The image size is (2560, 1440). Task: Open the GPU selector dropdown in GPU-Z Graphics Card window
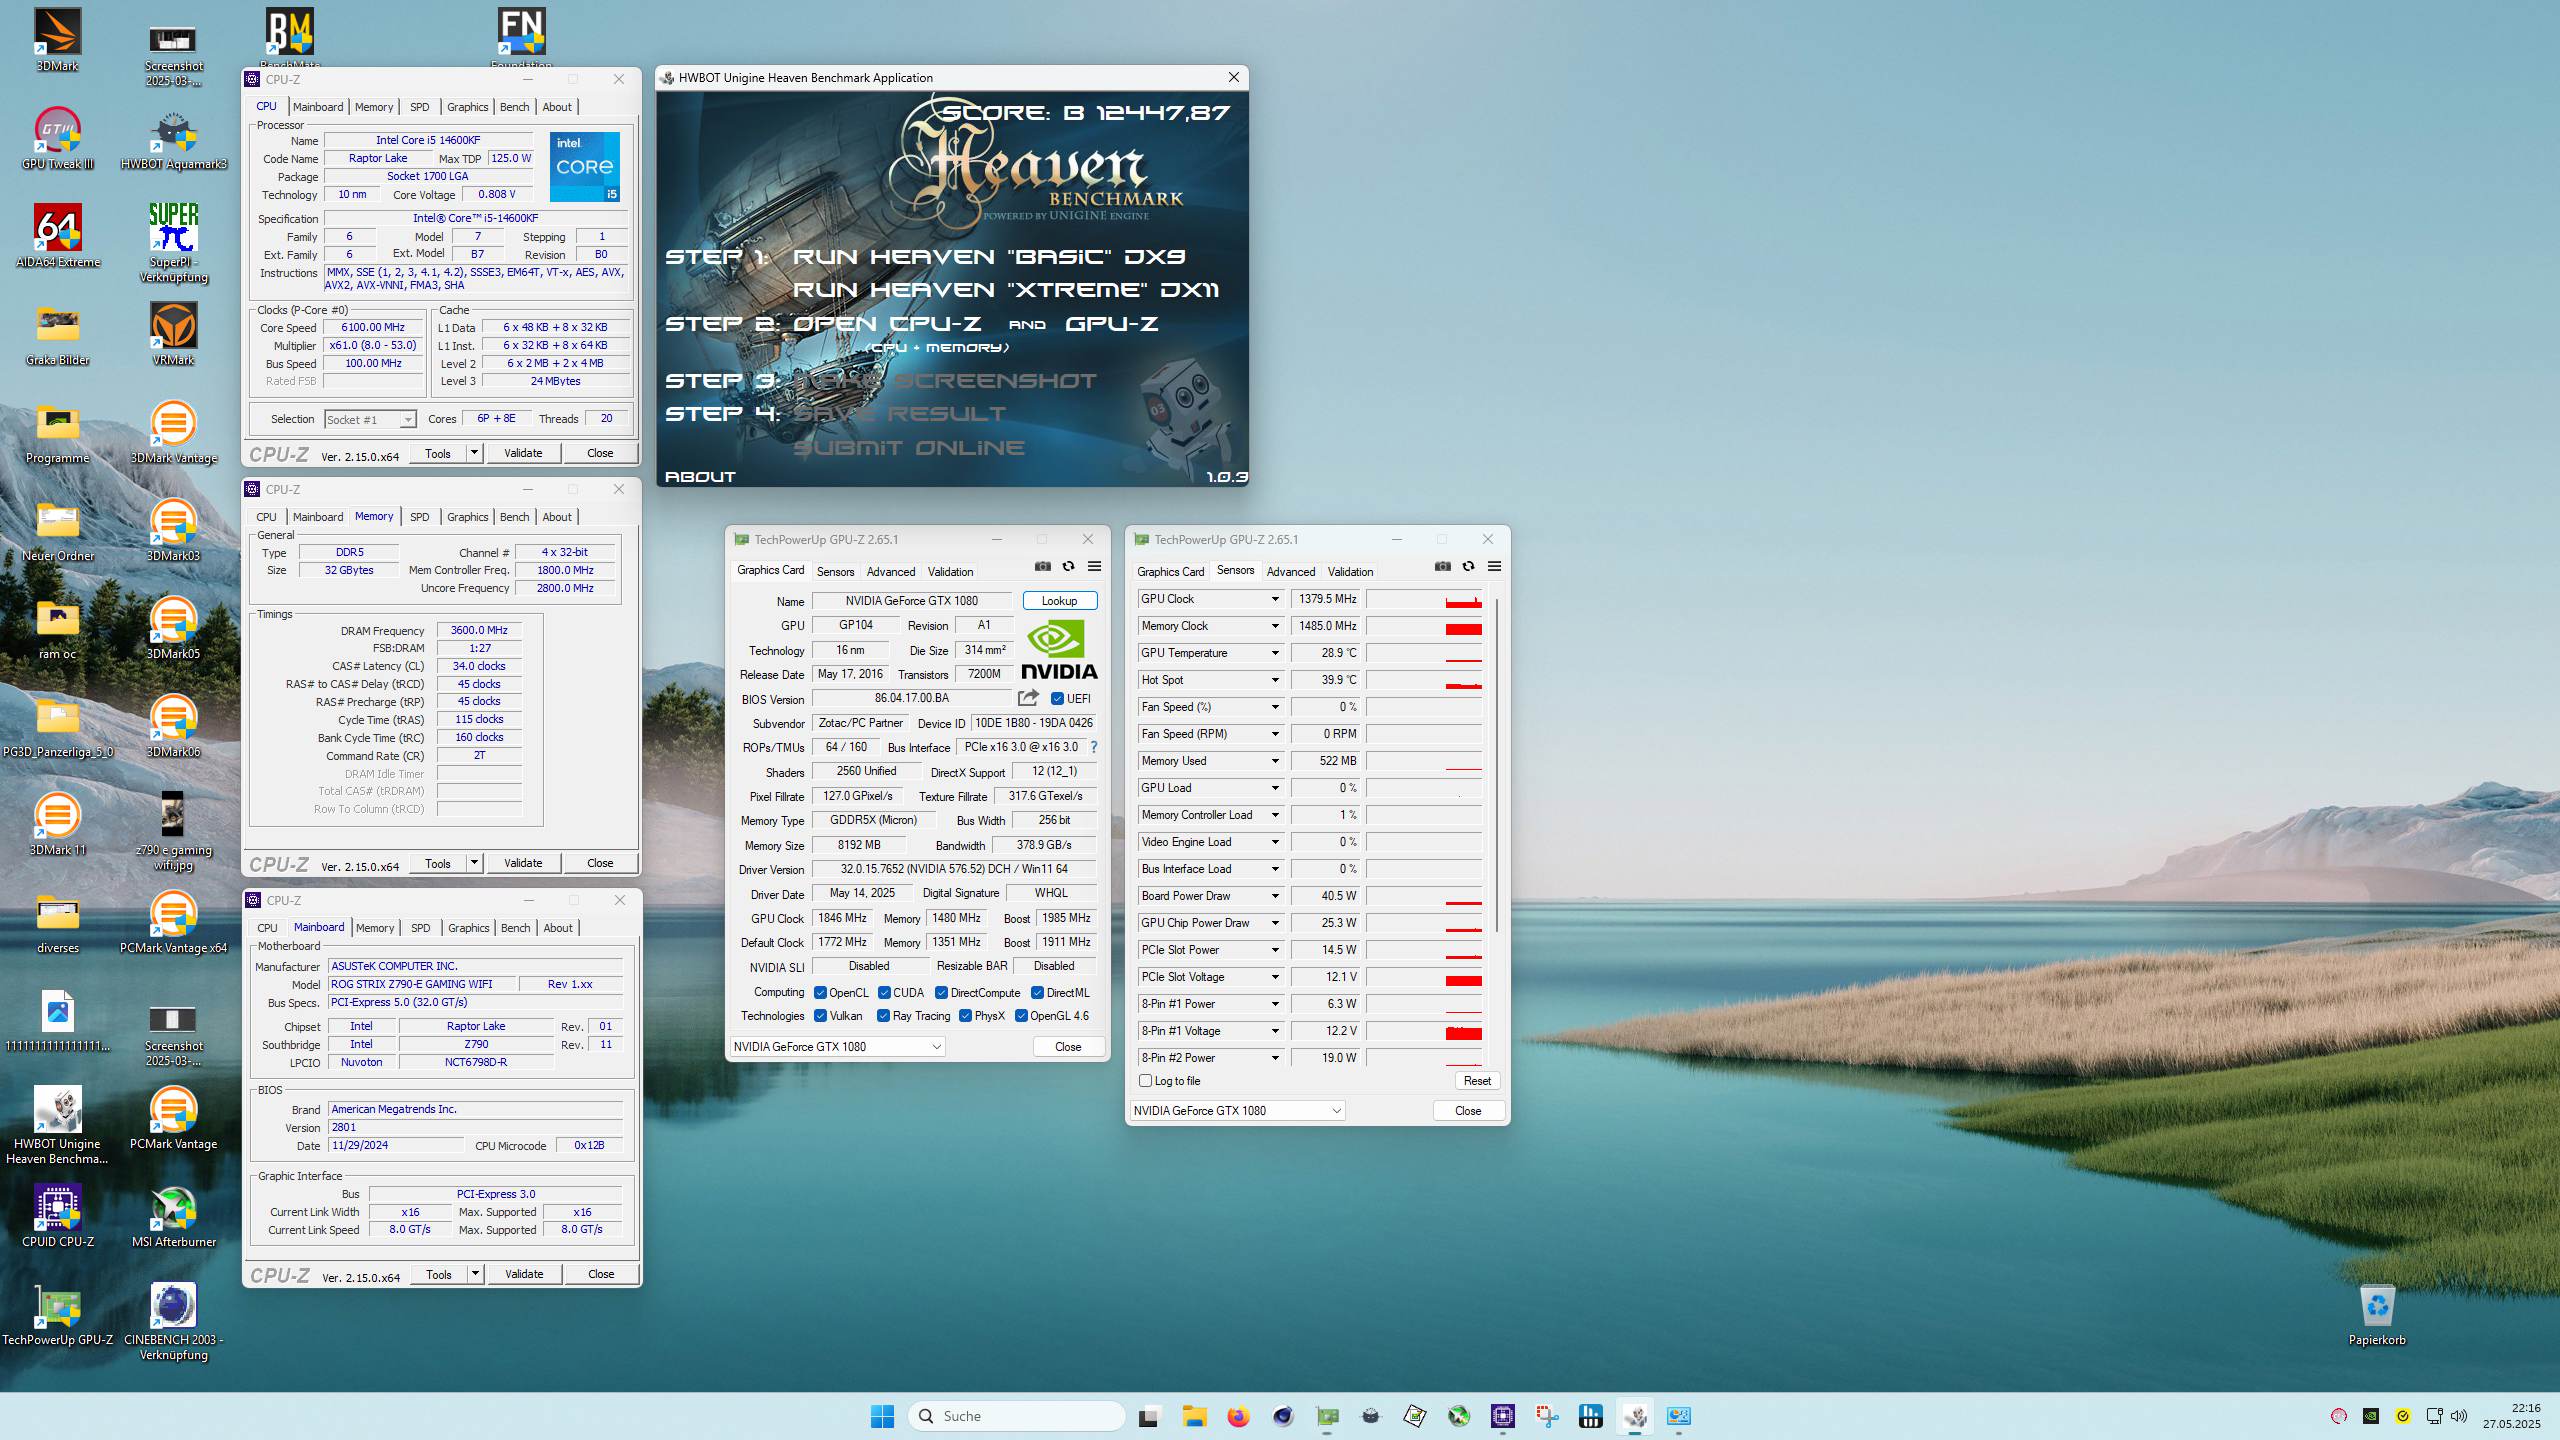(838, 1046)
